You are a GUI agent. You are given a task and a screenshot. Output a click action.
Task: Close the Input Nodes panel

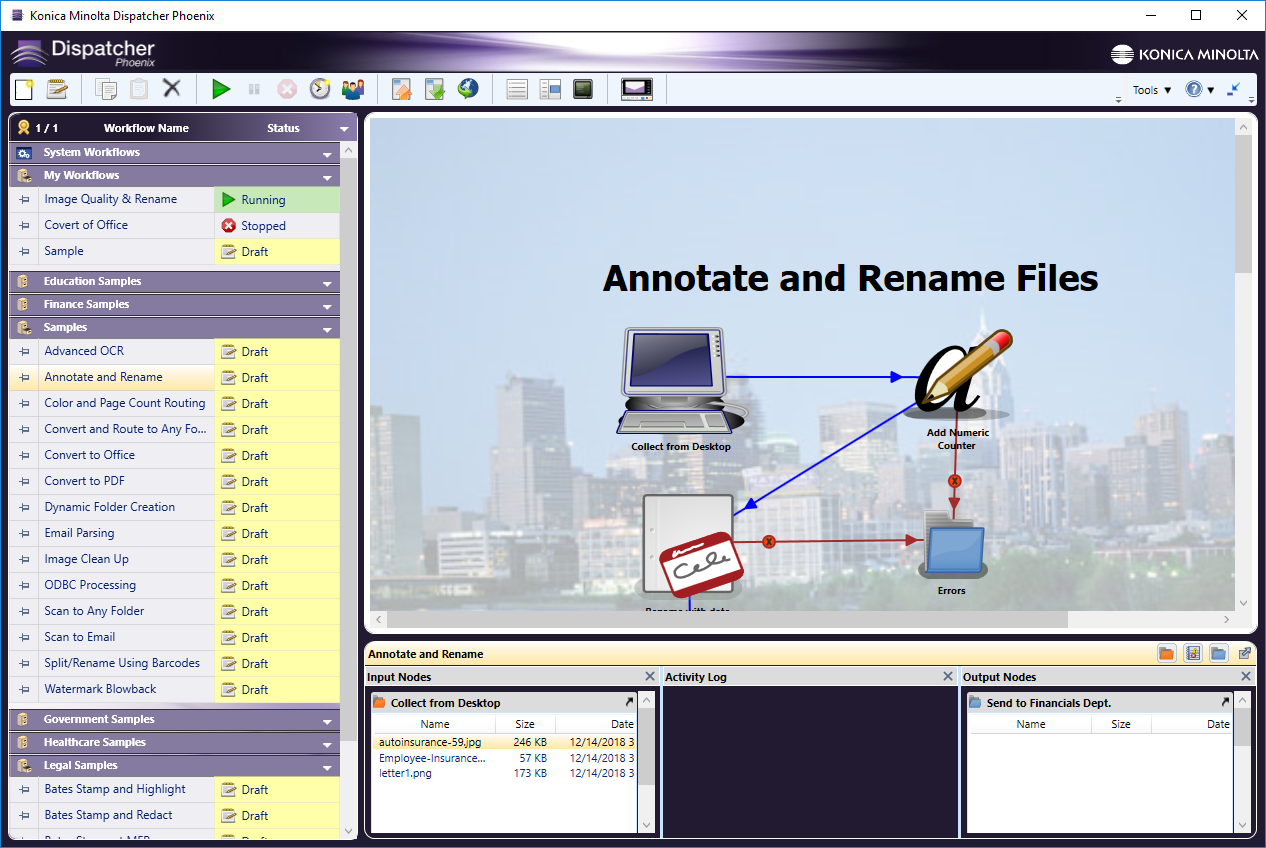pyautogui.click(x=650, y=677)
